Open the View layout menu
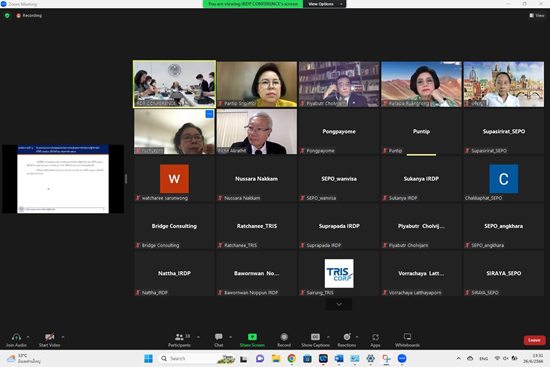The image size is (550, 367). (x=537, y=15)
